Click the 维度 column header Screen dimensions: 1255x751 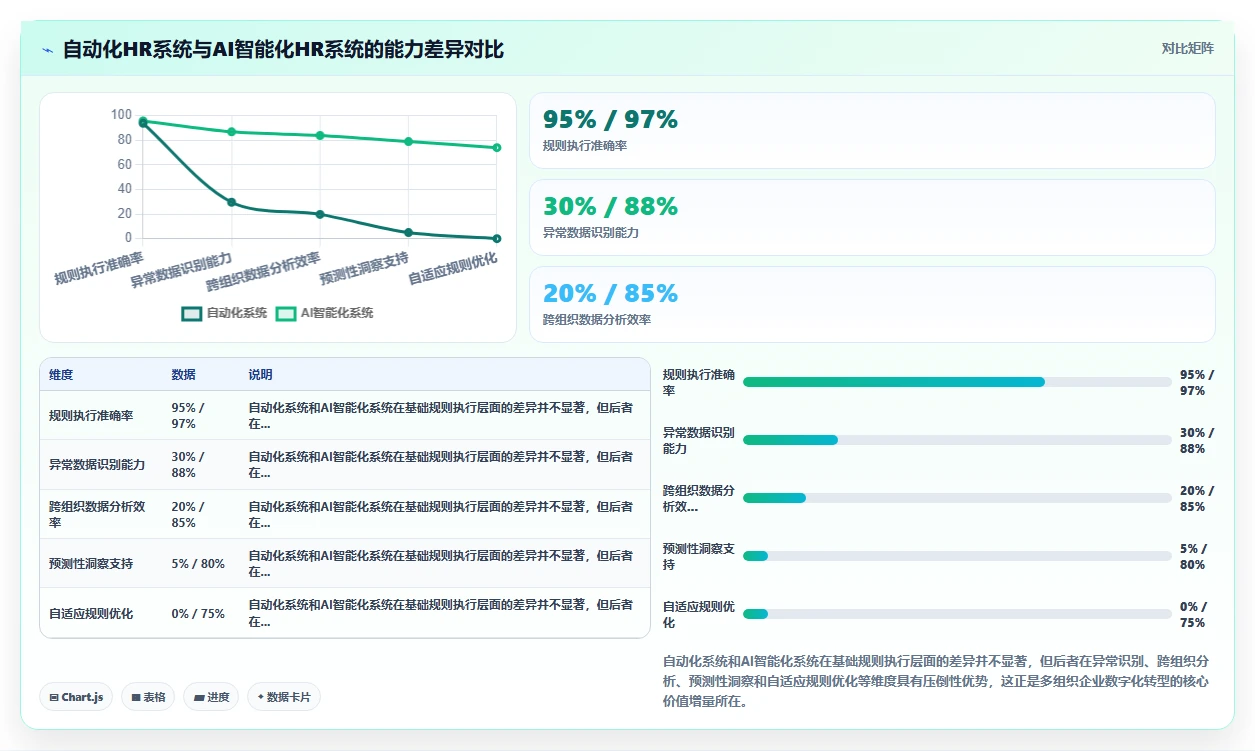(61, 375)
